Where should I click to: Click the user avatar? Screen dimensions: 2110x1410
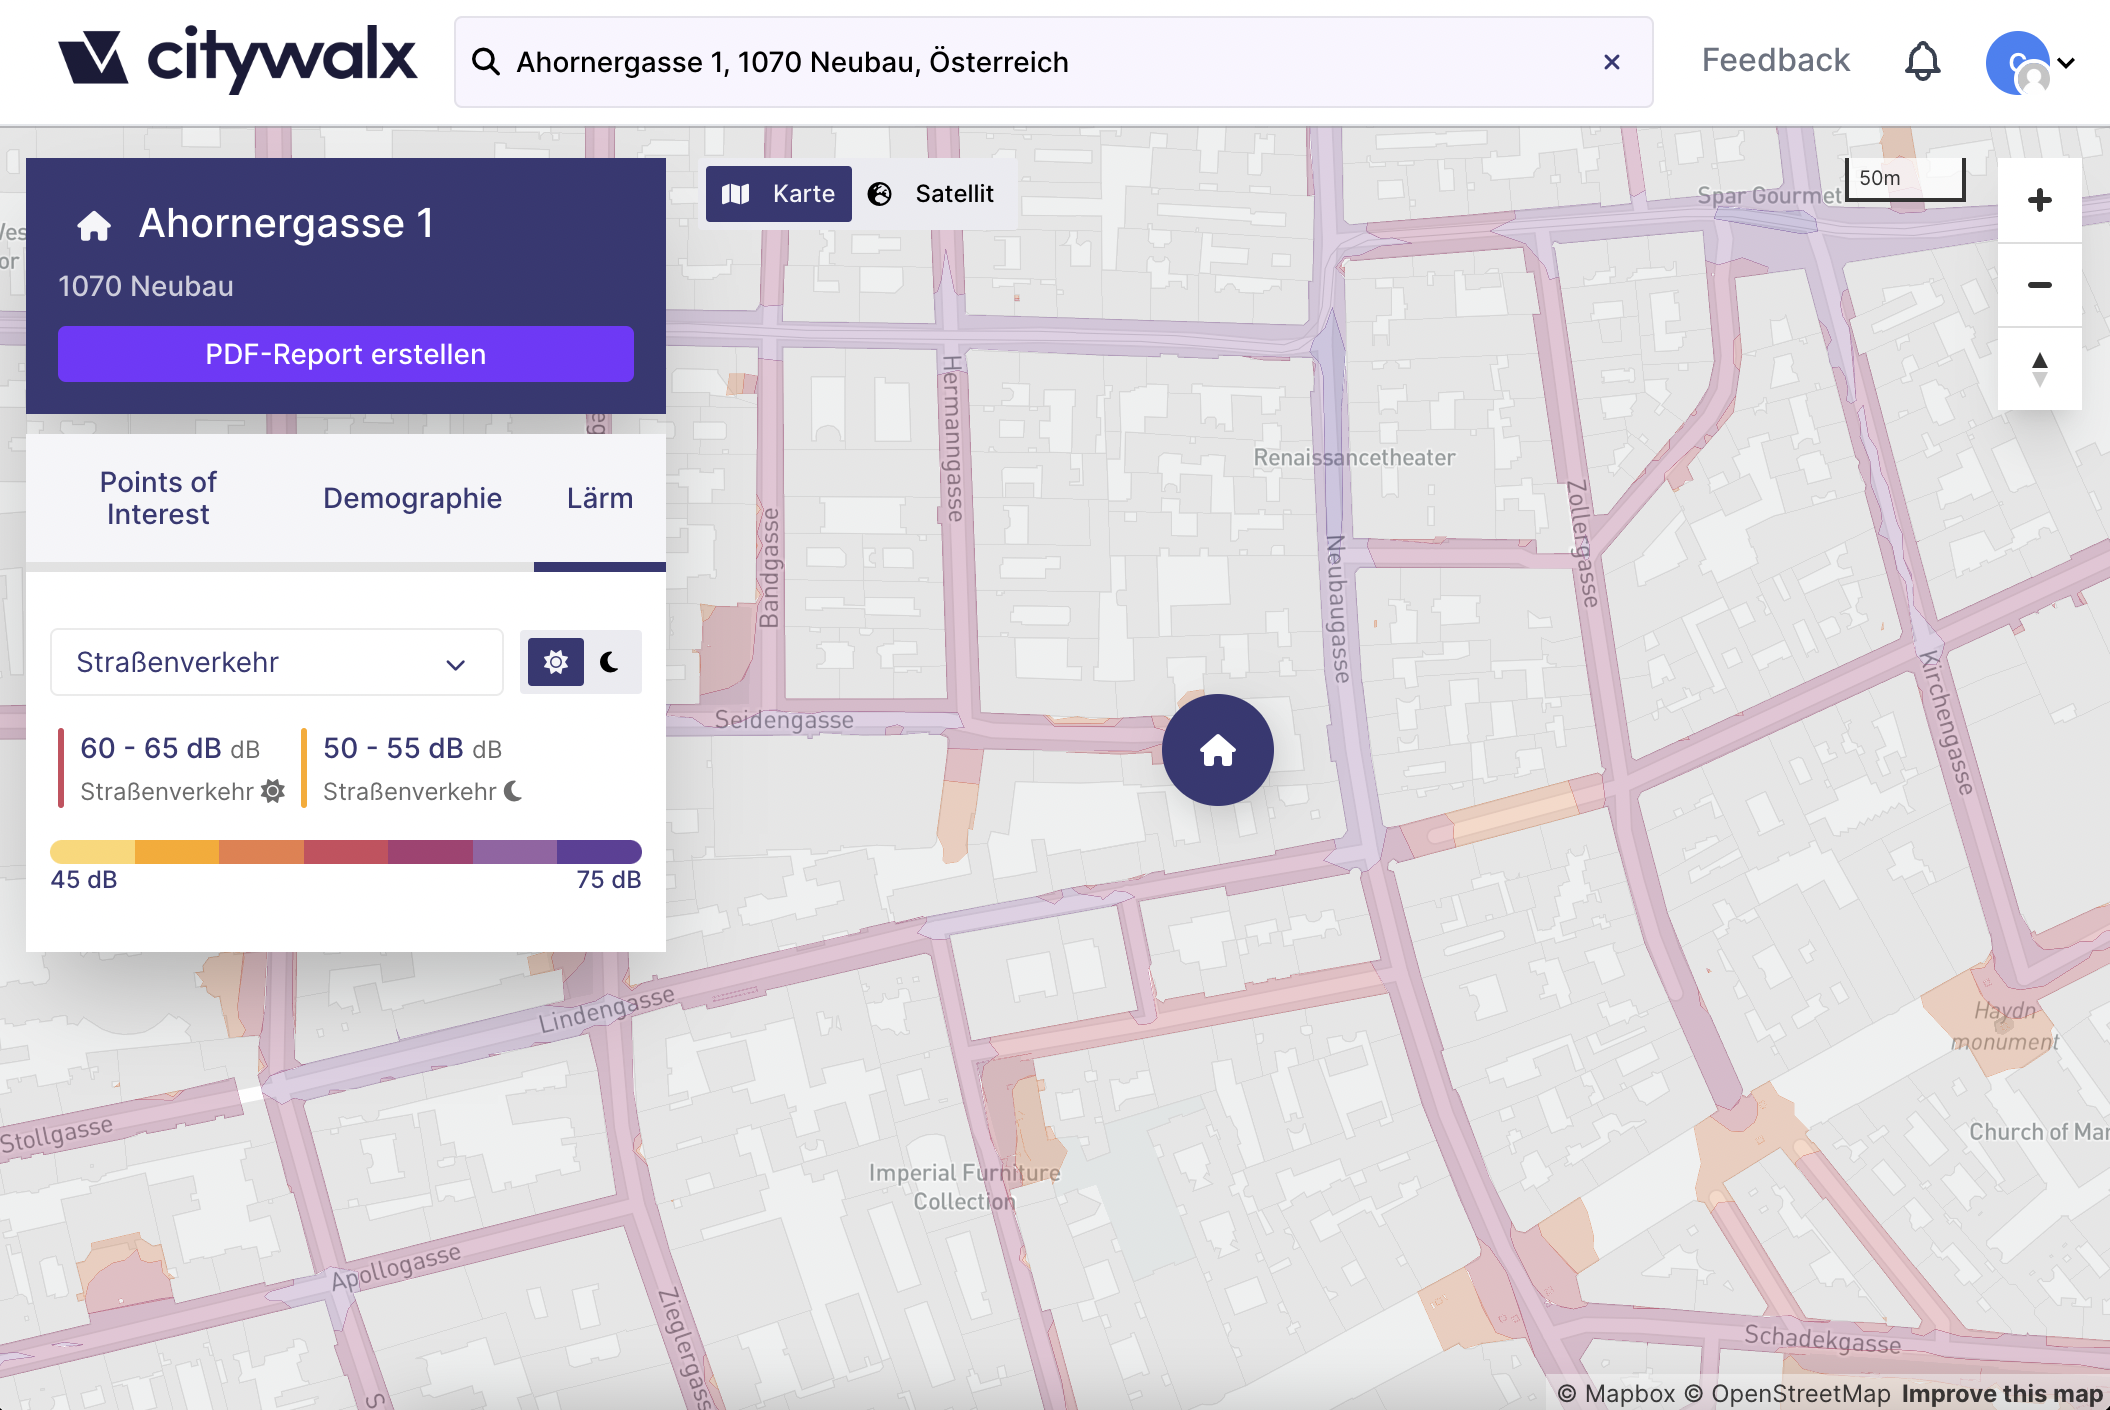2018,62
